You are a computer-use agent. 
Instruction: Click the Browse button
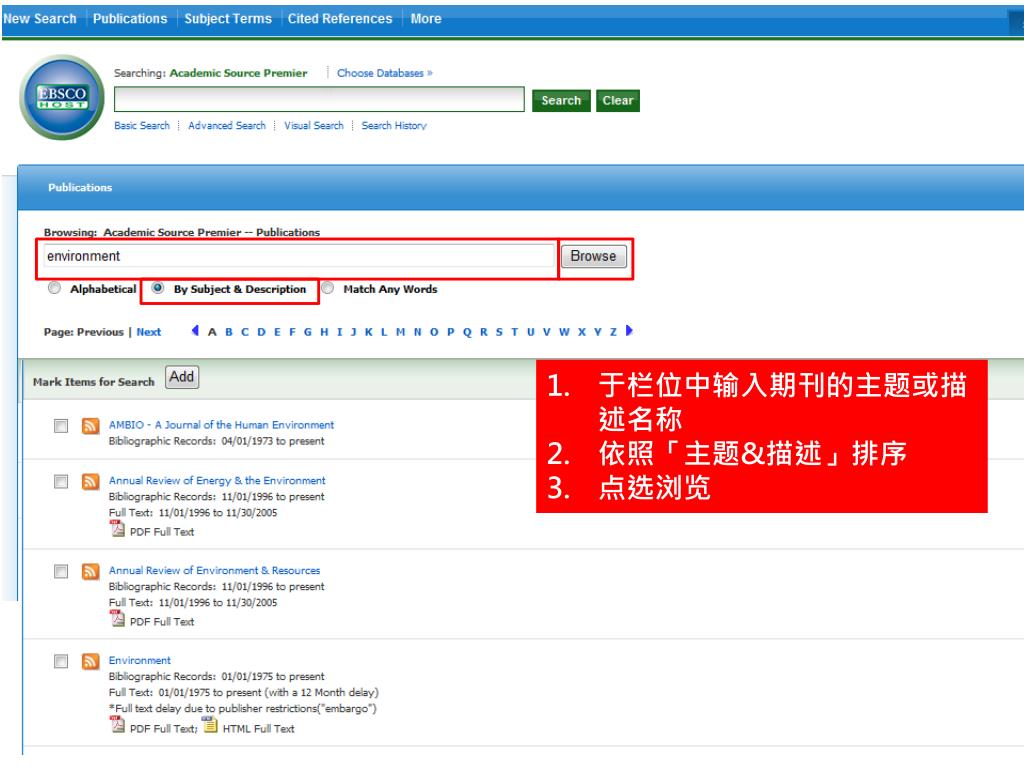[x=593, y=256]
